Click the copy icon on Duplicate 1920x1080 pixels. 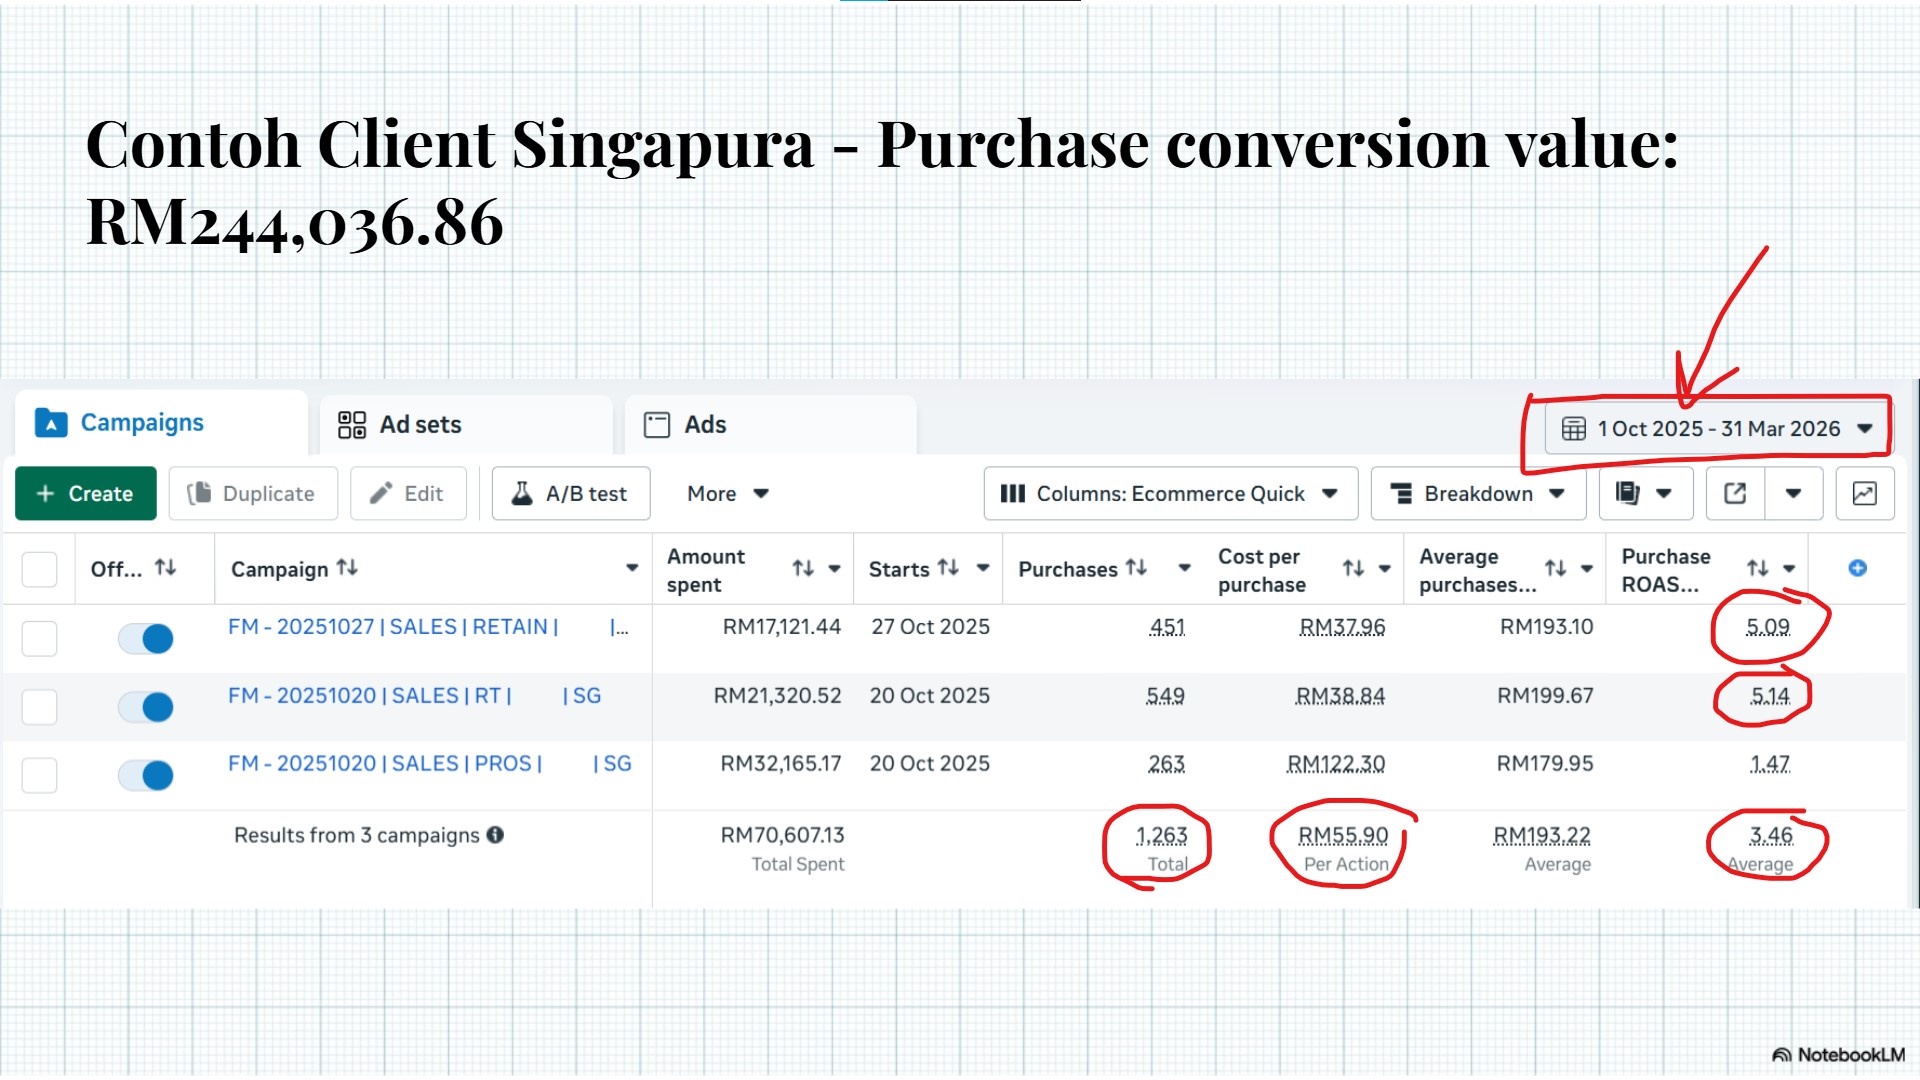tap(199, 493)
